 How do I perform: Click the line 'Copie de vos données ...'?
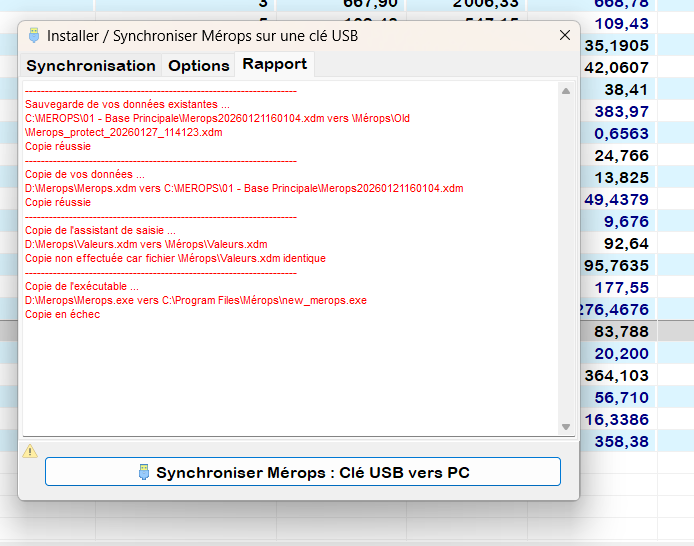pyautogui.click(x=85, y=174)
